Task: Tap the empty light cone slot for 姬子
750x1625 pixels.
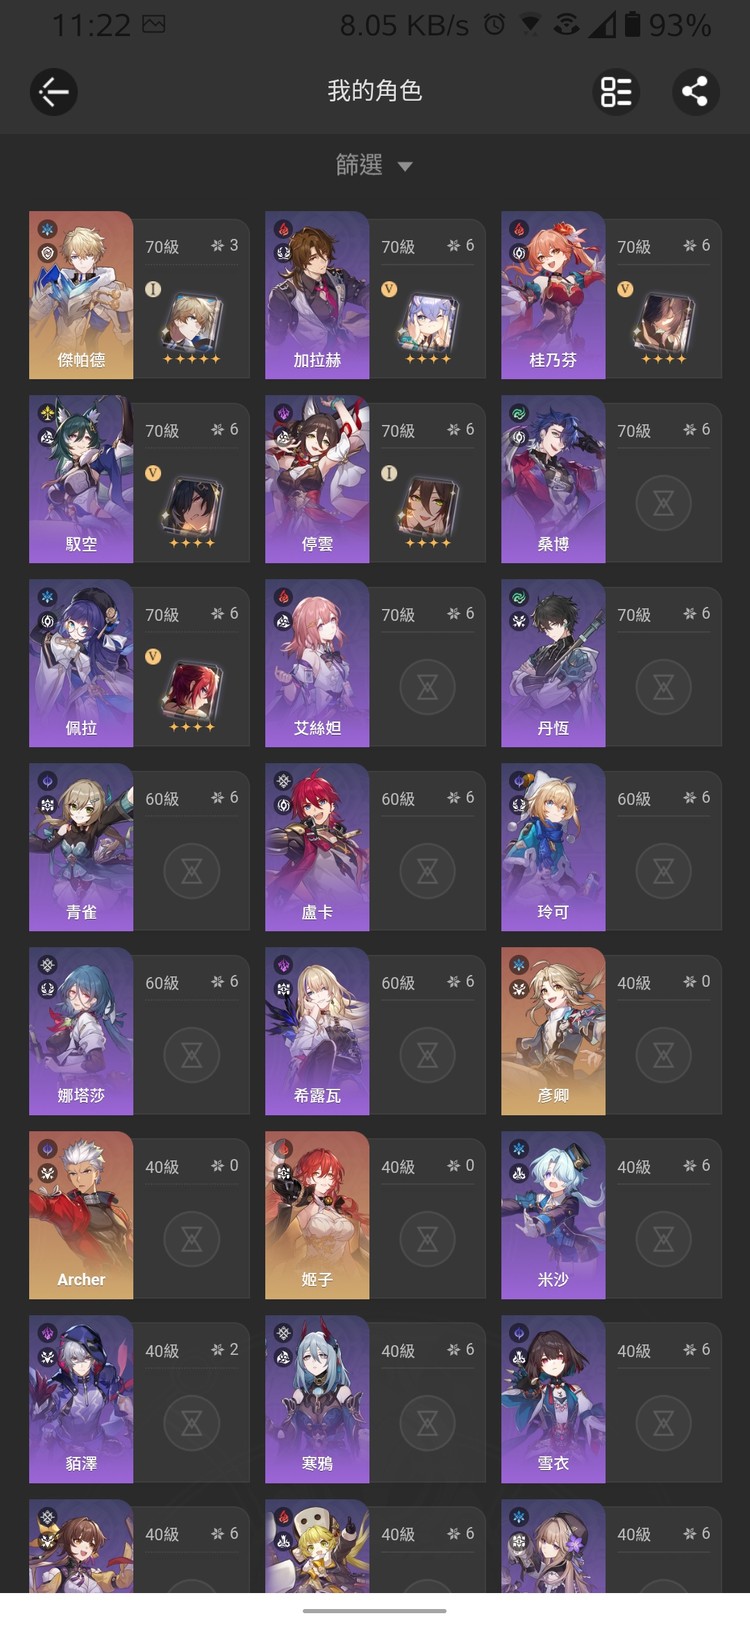Action: tap(428, 1238)
